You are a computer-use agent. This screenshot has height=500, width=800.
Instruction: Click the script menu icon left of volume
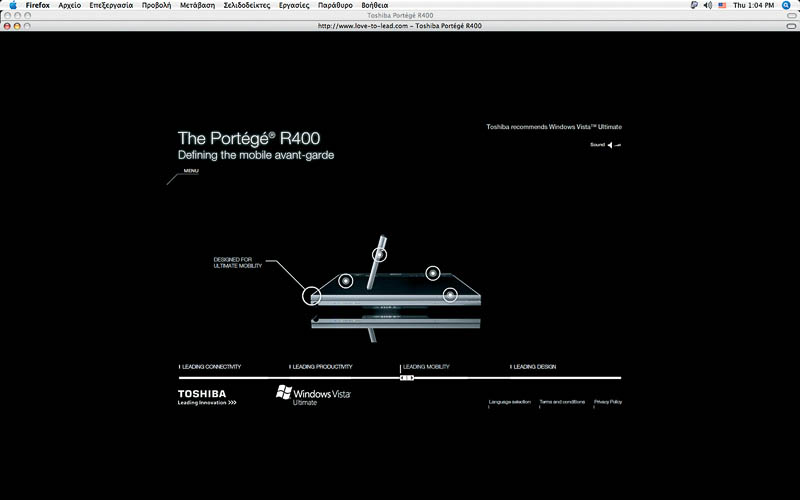point(694,5)
